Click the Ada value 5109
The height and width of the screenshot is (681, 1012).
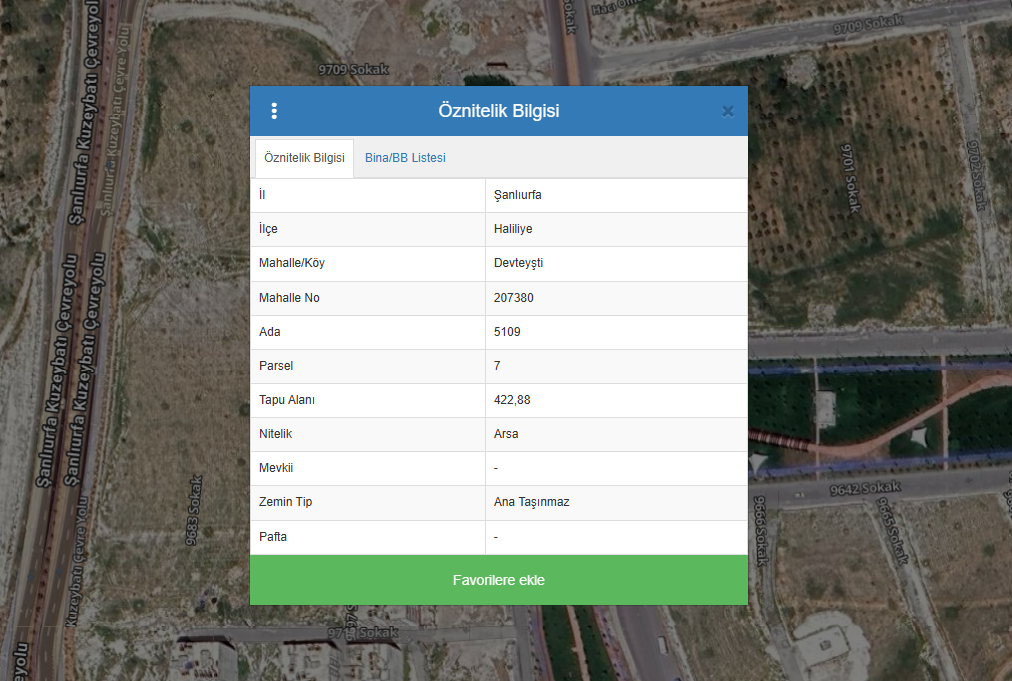[x=507, y=332]
